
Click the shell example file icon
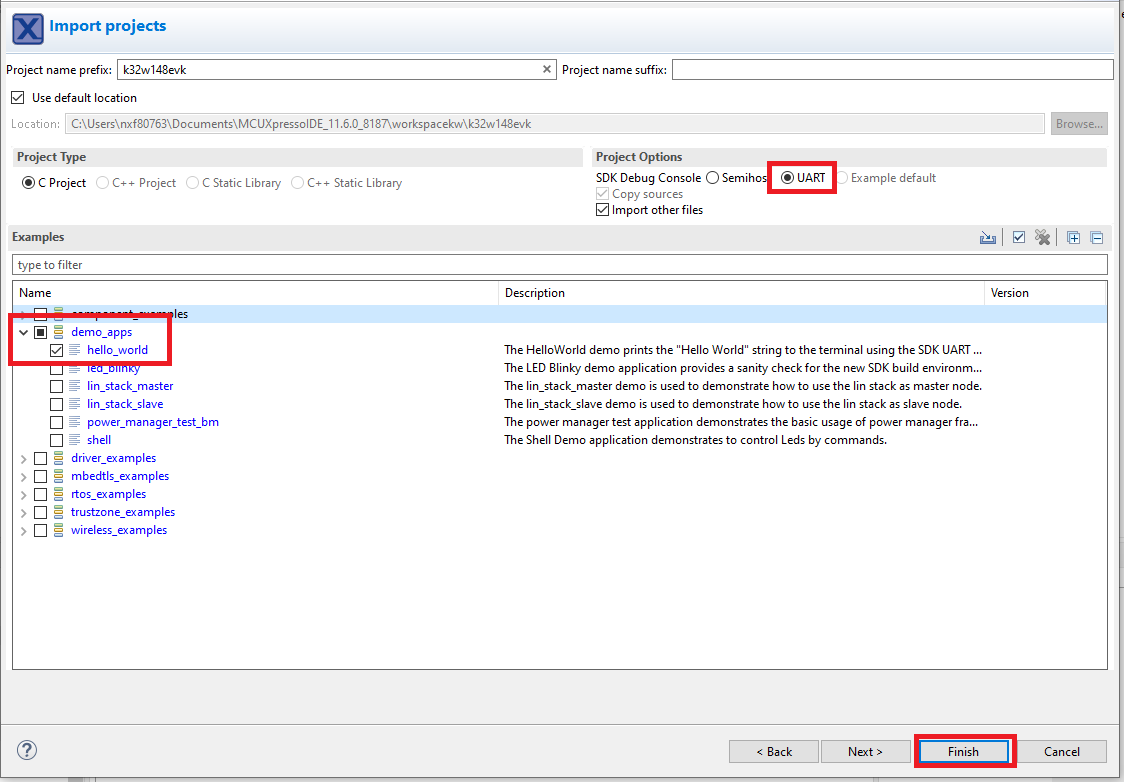coord(75,440)
